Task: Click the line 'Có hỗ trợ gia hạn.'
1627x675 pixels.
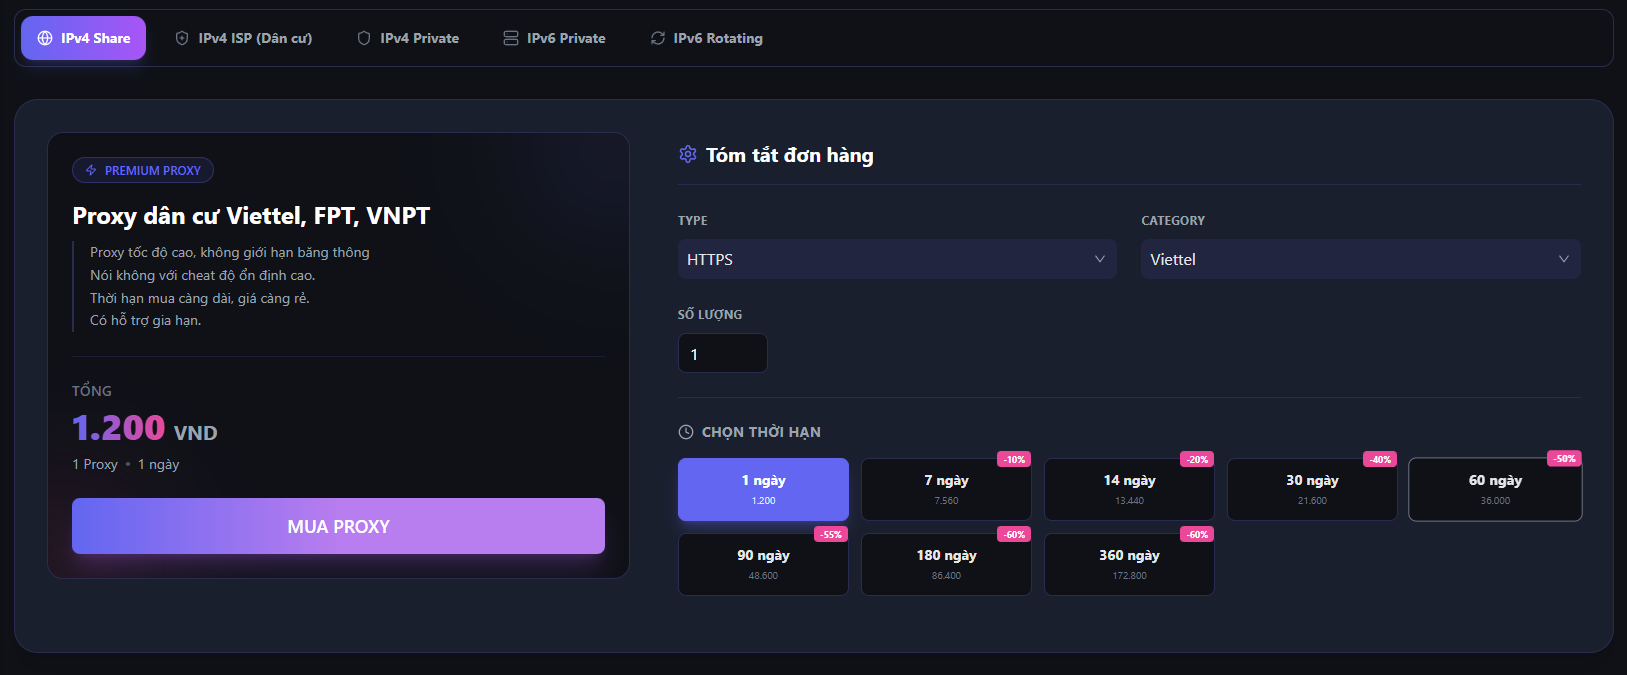Action: click(x=146, y=320)
